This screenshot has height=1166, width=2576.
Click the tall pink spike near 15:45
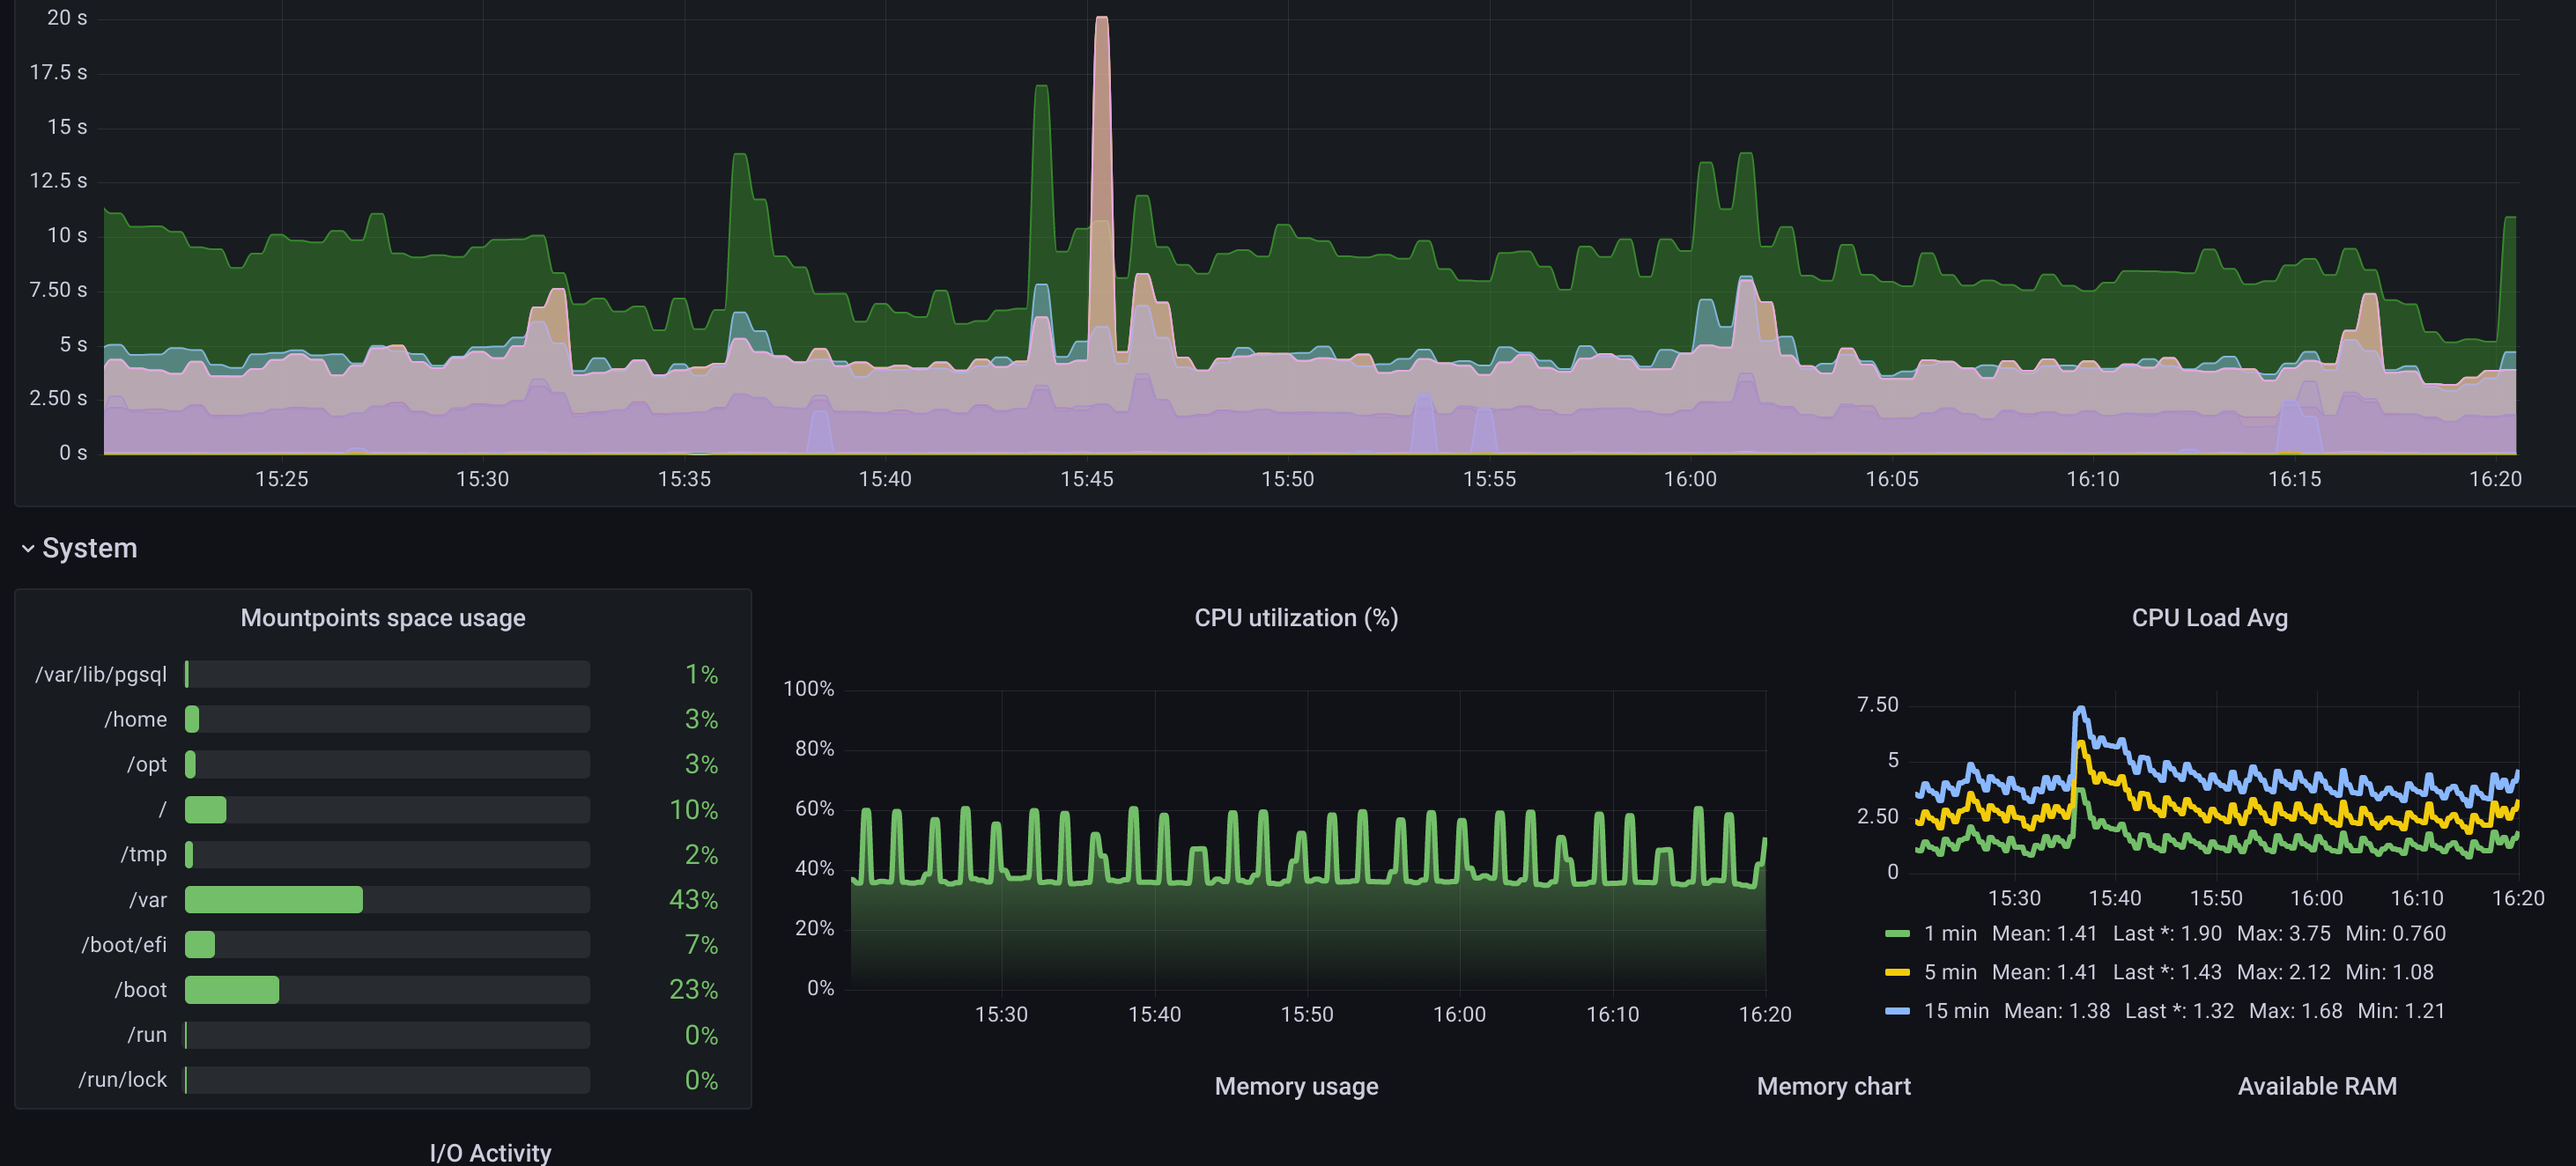pyautogui.click(x=1101, y=120)
